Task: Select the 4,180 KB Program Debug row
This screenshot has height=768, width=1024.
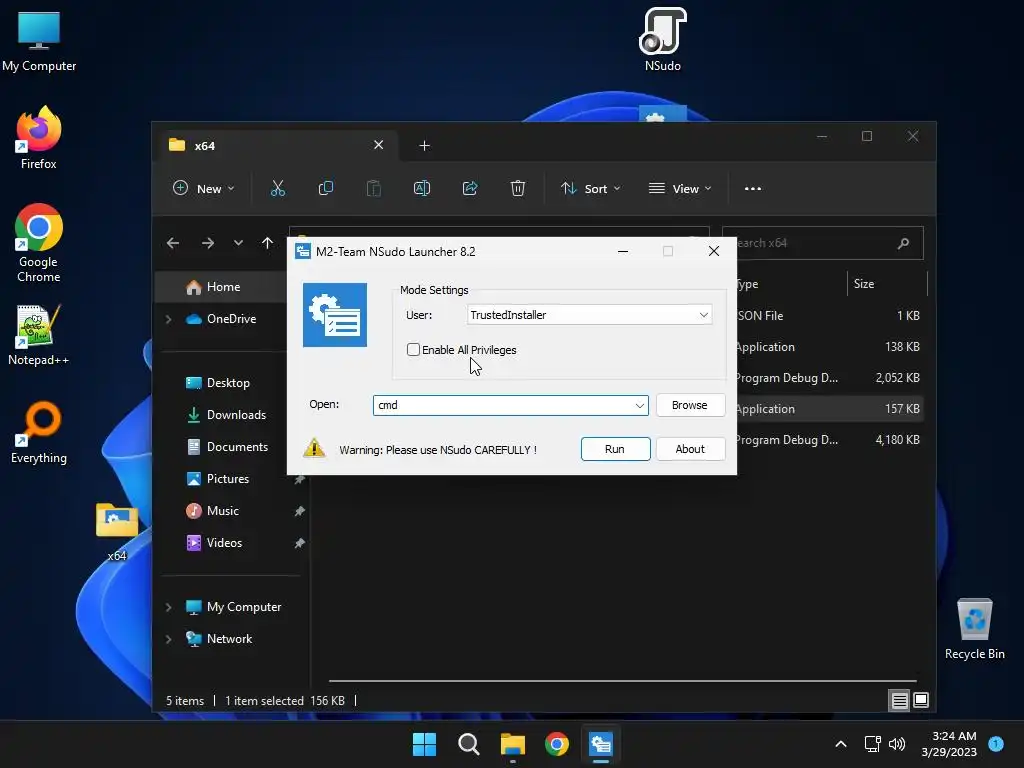Action: pos(829,440)
